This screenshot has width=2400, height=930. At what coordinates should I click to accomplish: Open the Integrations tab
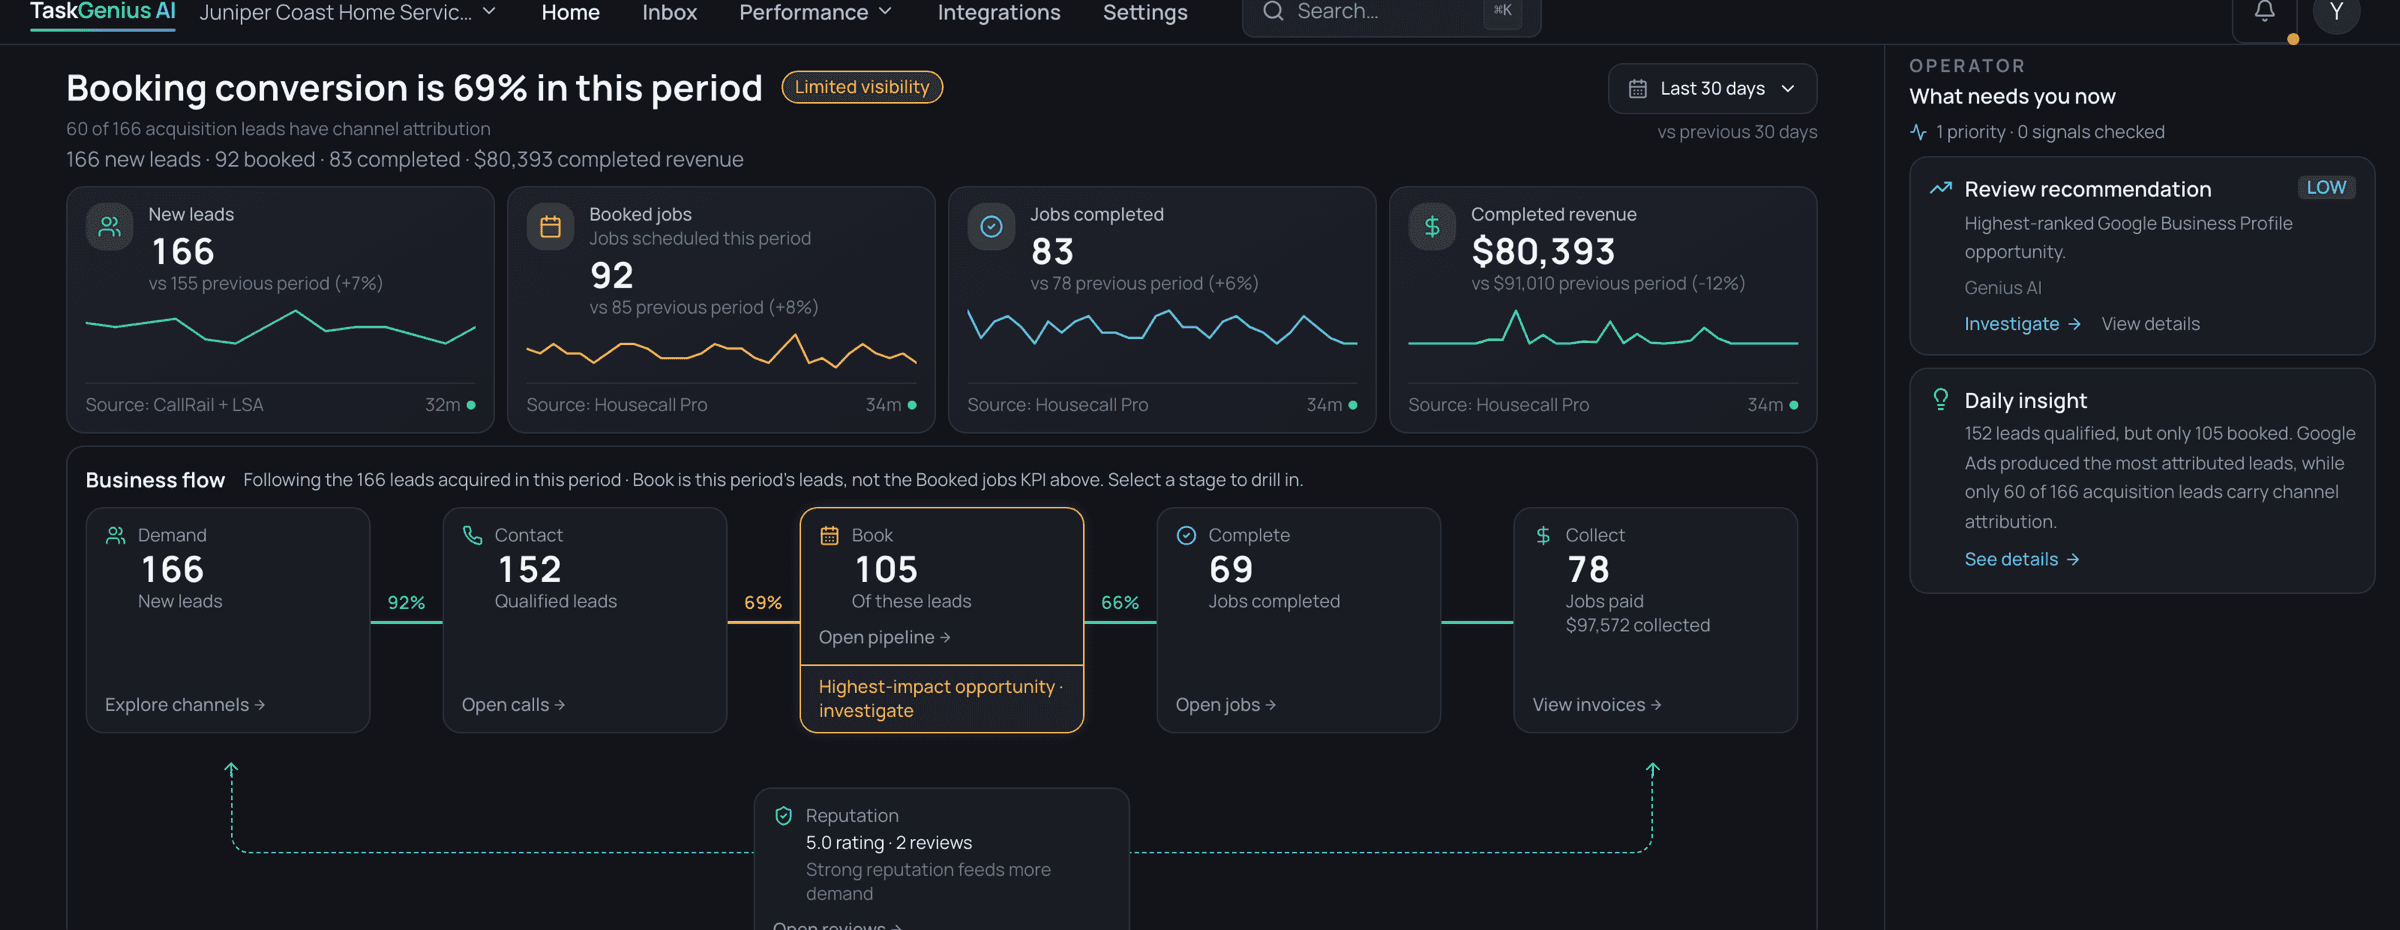999,12
